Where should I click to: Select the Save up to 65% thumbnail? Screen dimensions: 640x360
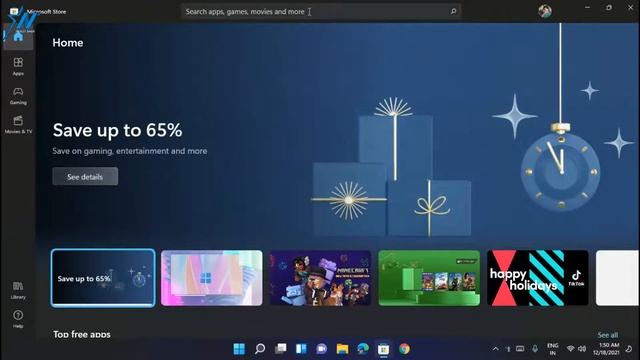[x=103, y=278]
